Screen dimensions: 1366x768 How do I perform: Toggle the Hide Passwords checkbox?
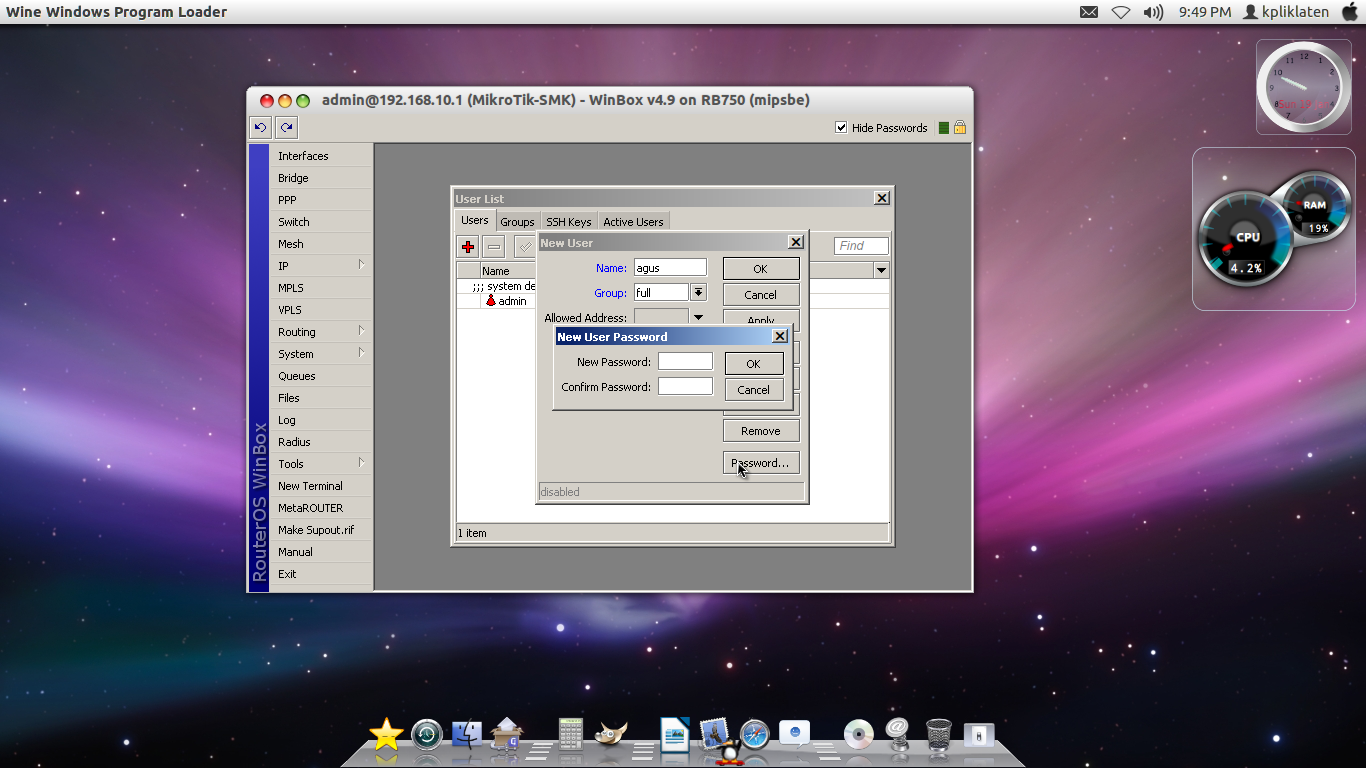(841, 128)
